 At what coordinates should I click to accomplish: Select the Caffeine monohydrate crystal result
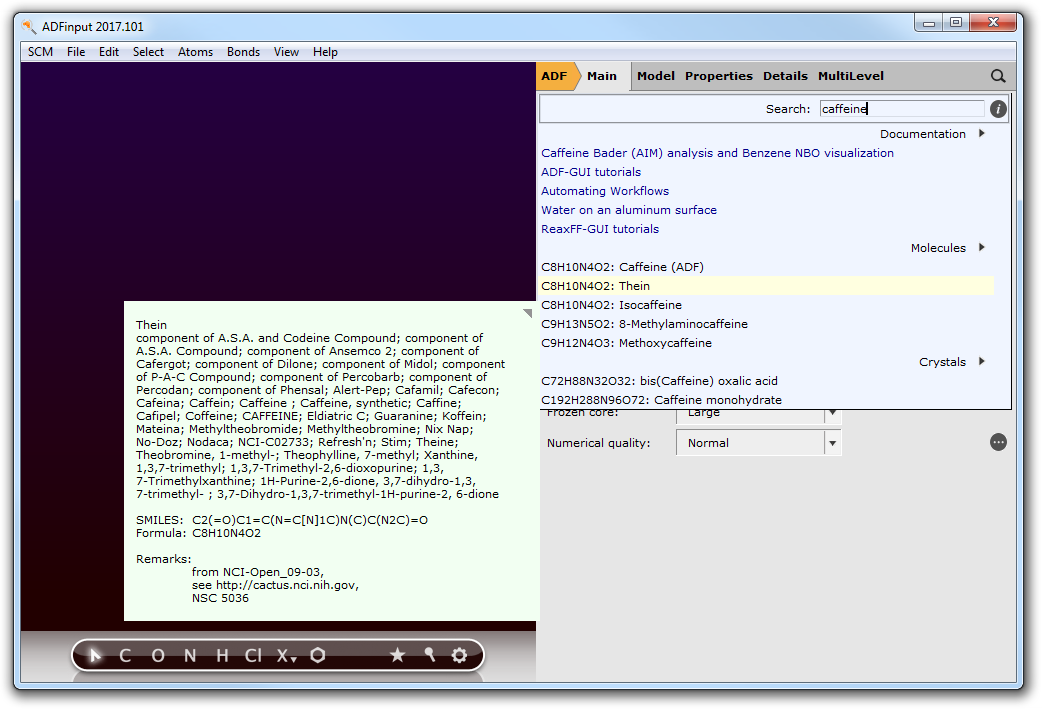pos(661,400)
